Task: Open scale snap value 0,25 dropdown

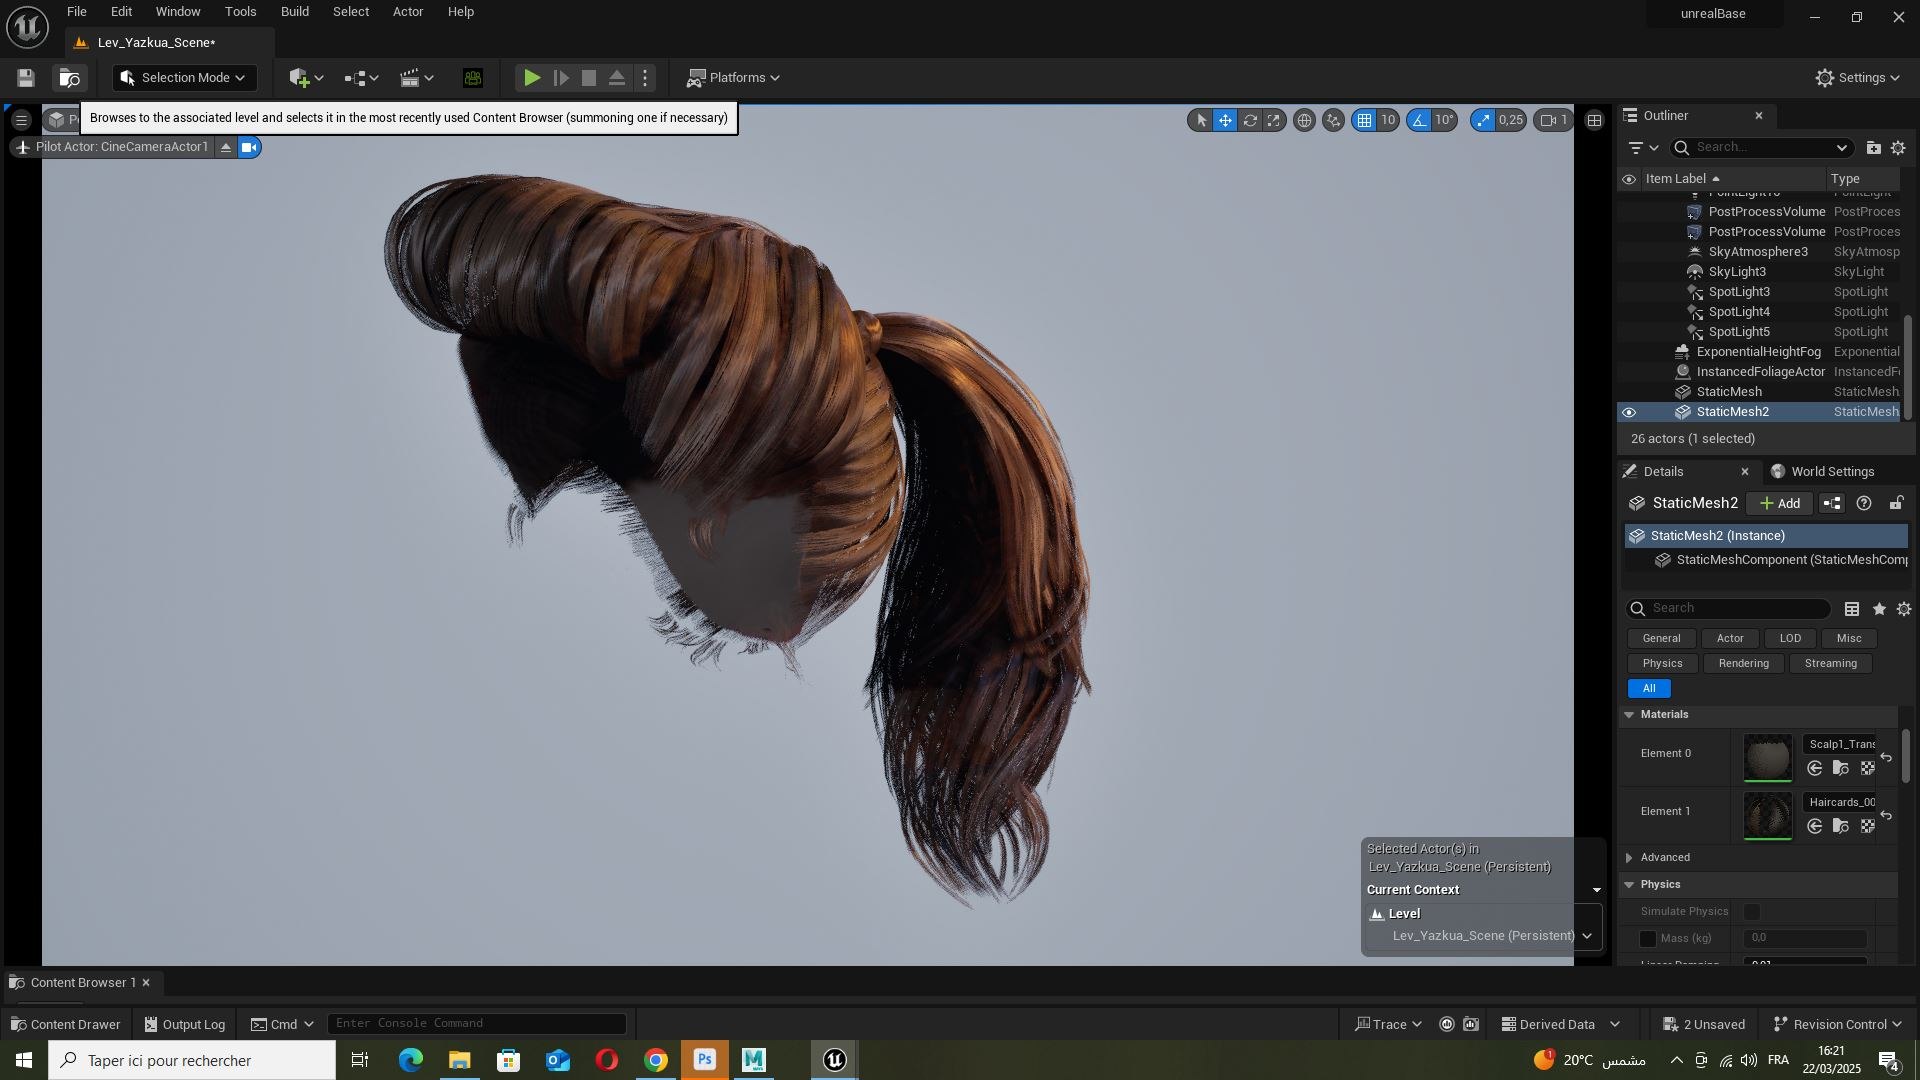Action: tap(1511, 120)
